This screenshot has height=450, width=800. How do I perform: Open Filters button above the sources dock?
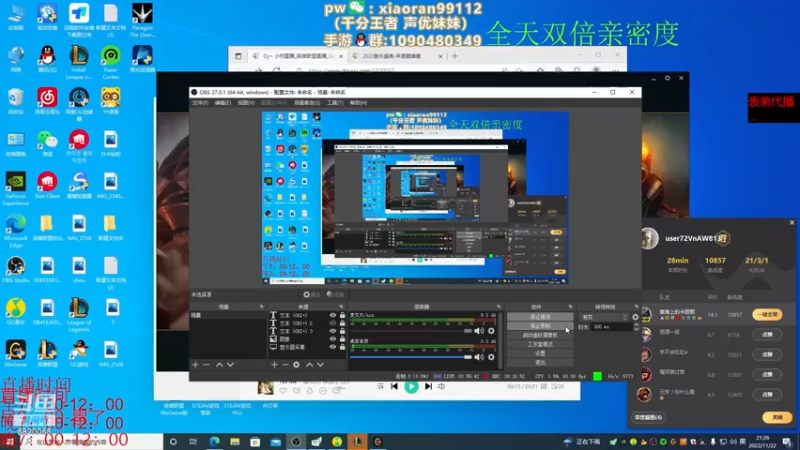[335, 294]
